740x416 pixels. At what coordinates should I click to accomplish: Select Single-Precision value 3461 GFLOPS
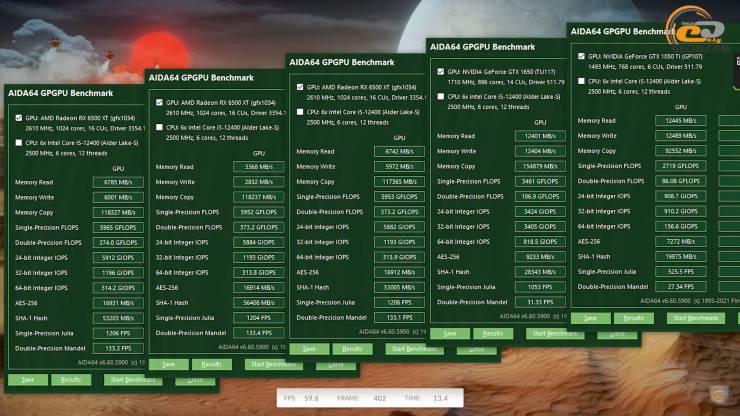pyautogui.click(x=540, y=181)
